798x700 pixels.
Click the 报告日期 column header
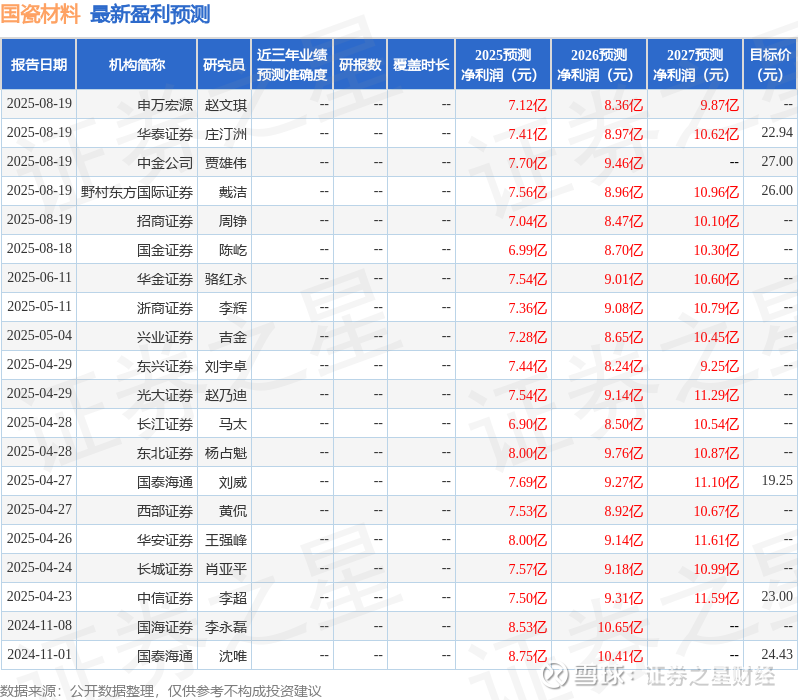pos(39,65)
